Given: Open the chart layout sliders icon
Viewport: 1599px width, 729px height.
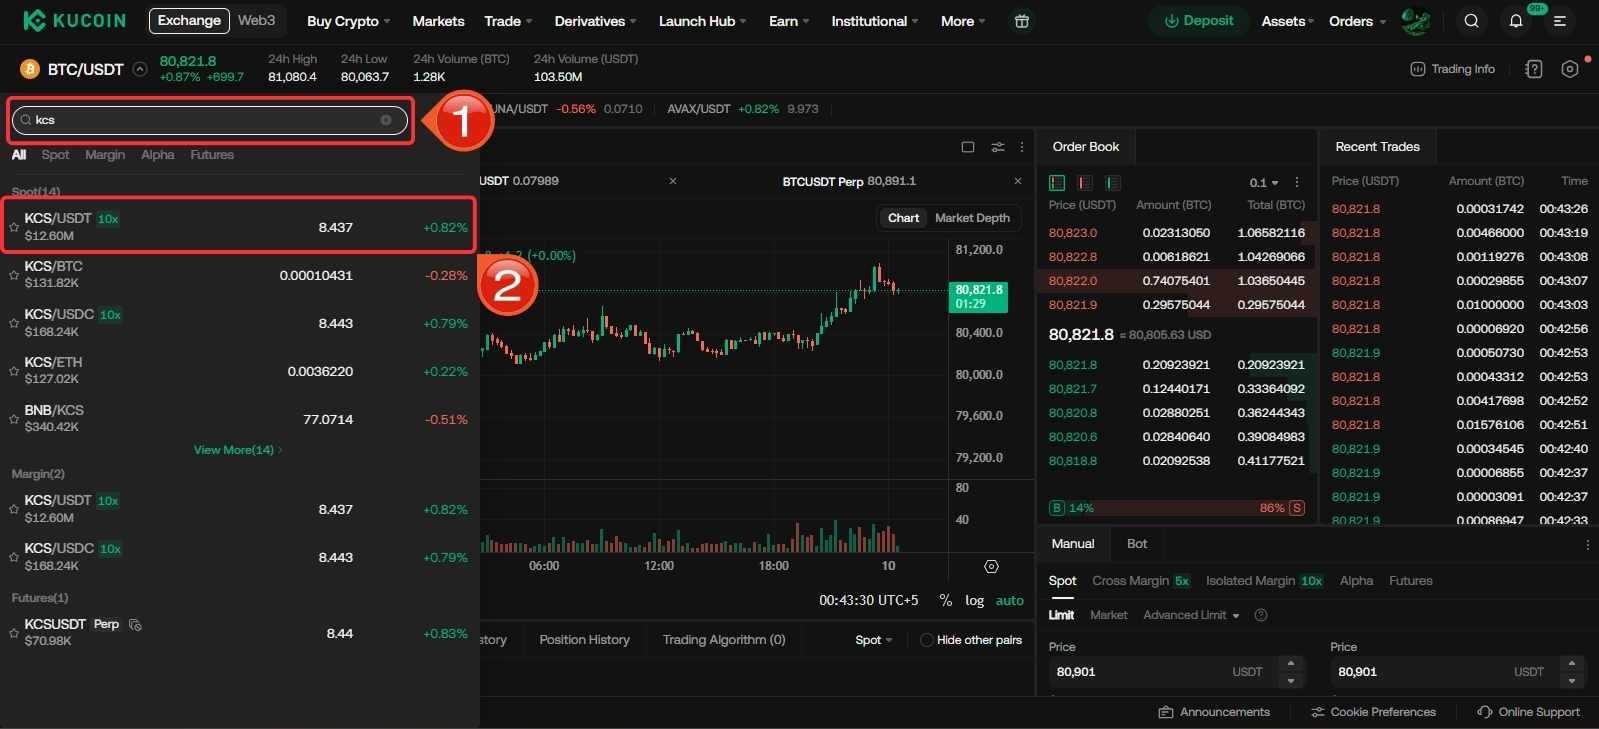Looking at the screenshot, I should pos(997,147).
